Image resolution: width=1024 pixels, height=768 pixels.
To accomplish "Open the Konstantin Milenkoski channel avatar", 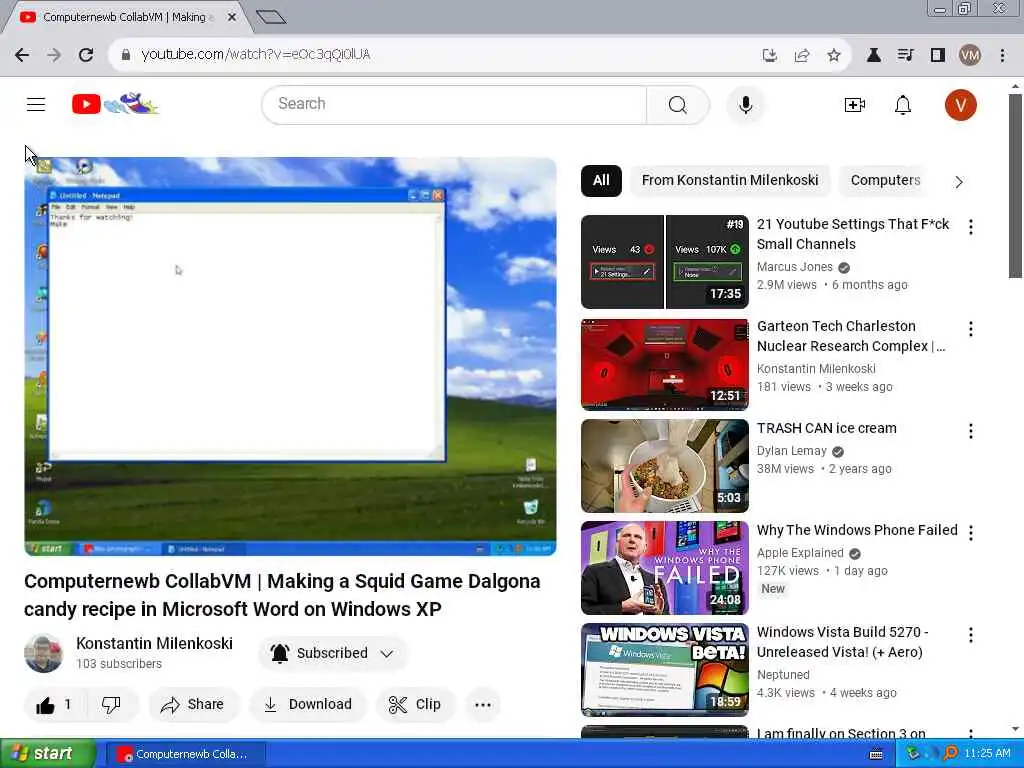I will point(44,653).
